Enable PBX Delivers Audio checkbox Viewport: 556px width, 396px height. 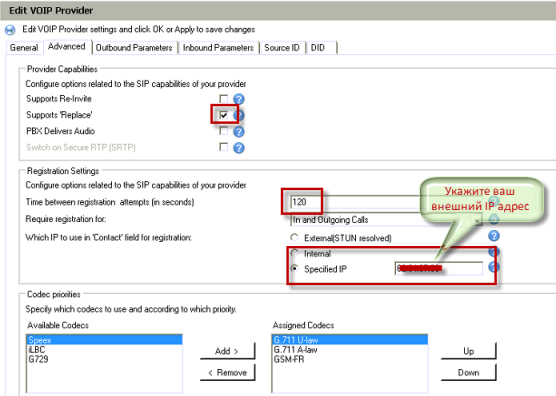click(223, 131)
